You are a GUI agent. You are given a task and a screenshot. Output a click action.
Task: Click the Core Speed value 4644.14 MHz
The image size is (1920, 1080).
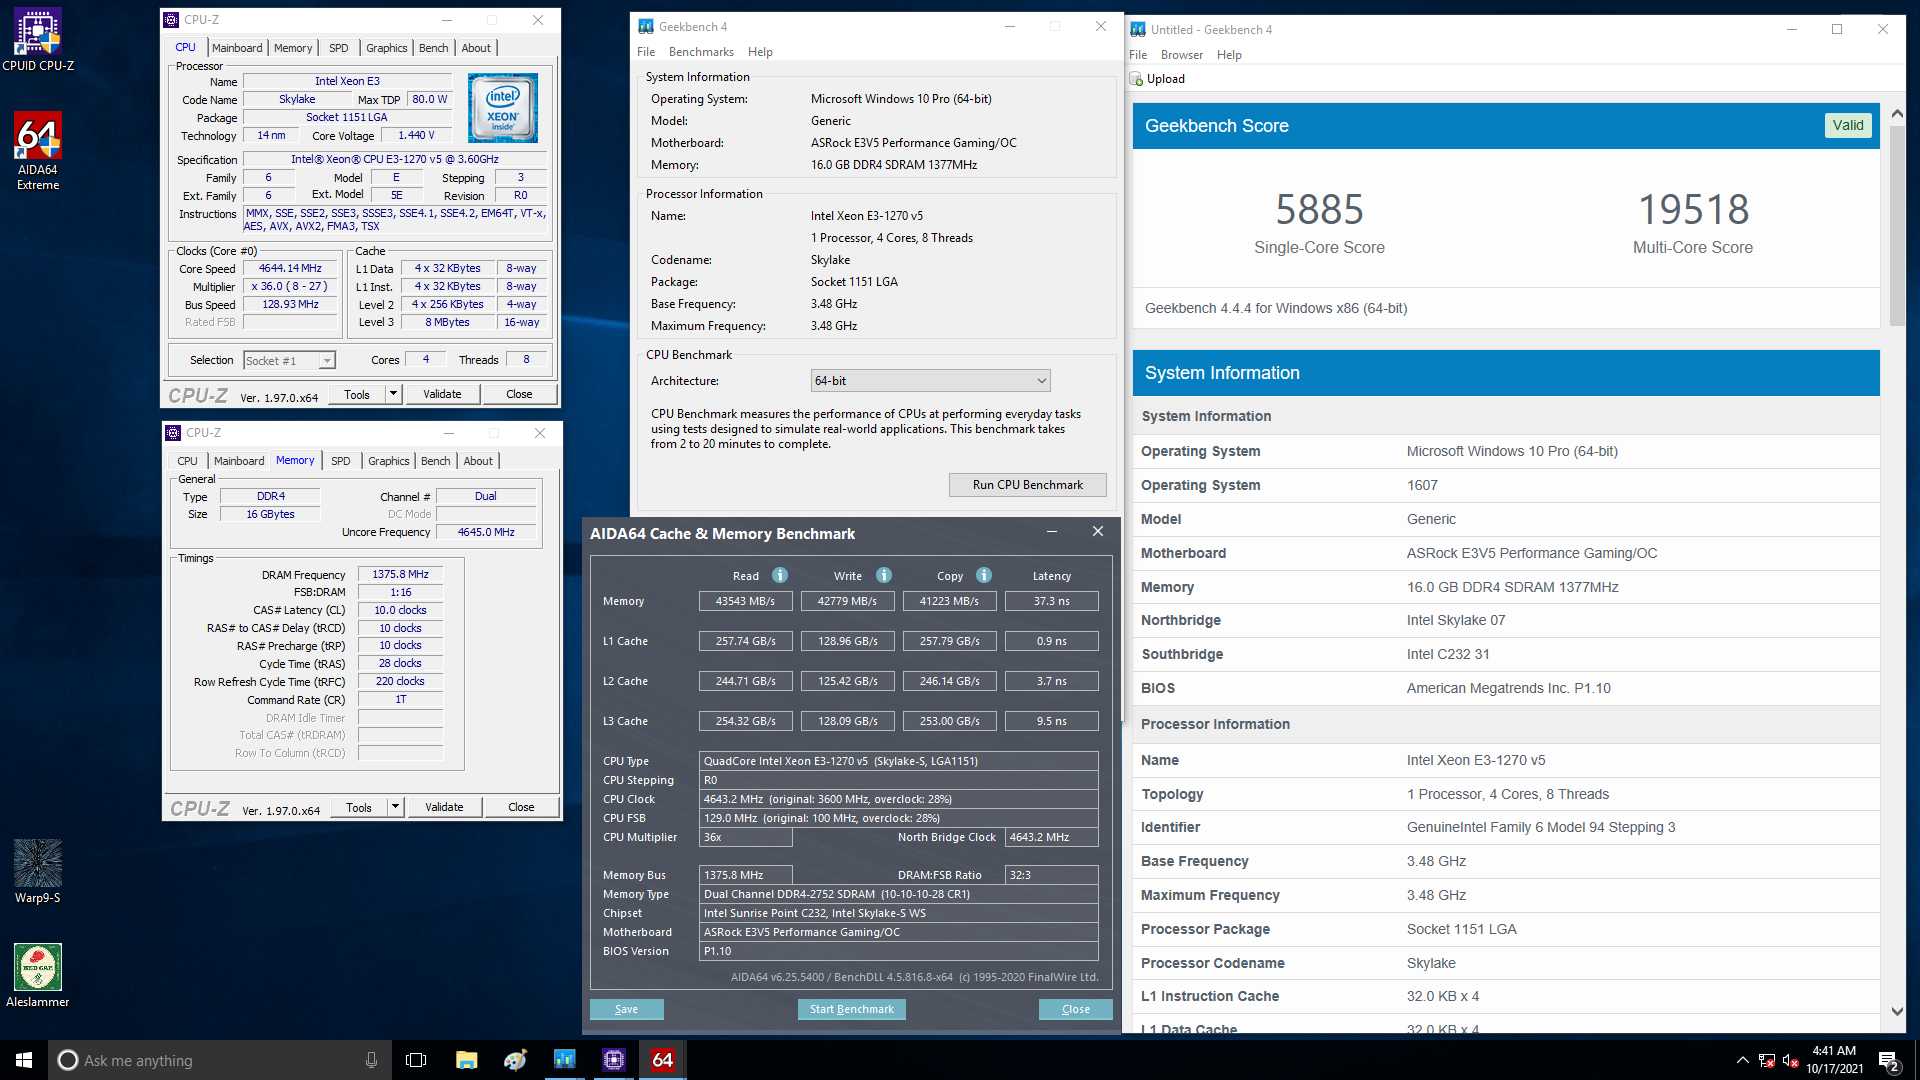pyautogui.click(x=290, y=268)
